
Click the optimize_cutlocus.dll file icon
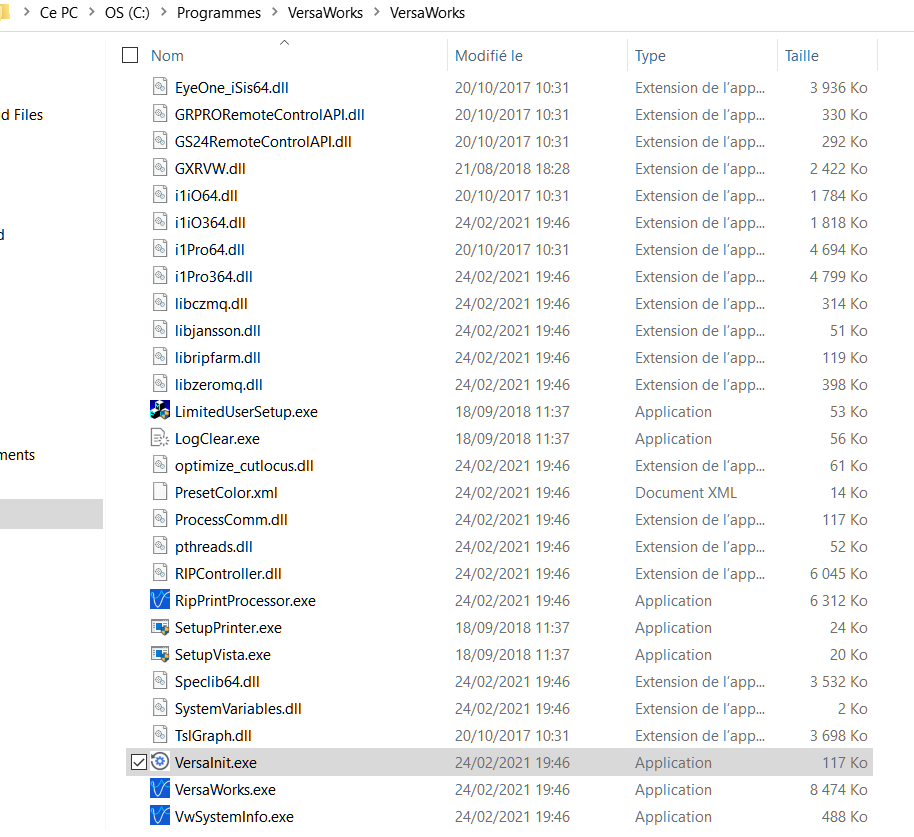click(160, 465)
